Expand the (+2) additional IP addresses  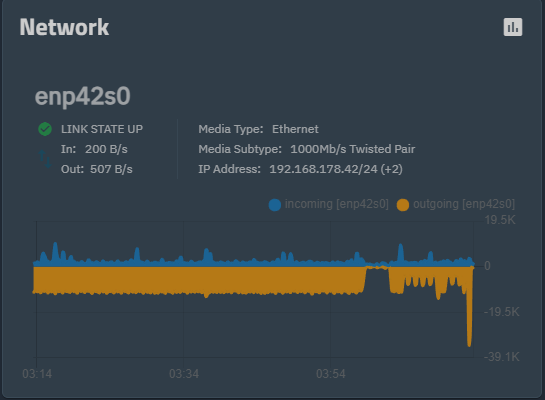[391, 169]
